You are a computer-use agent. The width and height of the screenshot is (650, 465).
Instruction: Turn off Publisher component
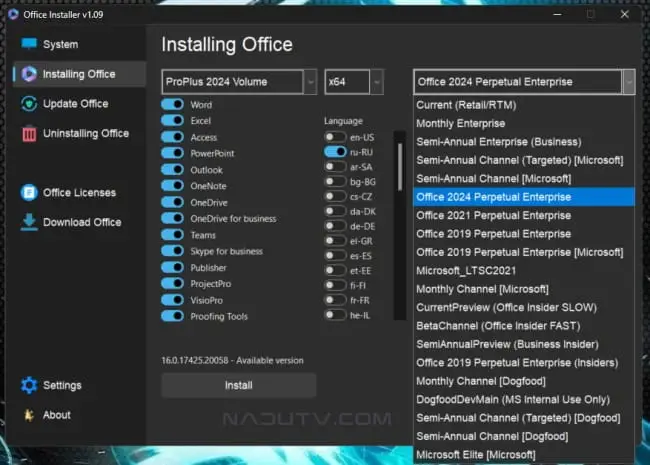[172, 267]
